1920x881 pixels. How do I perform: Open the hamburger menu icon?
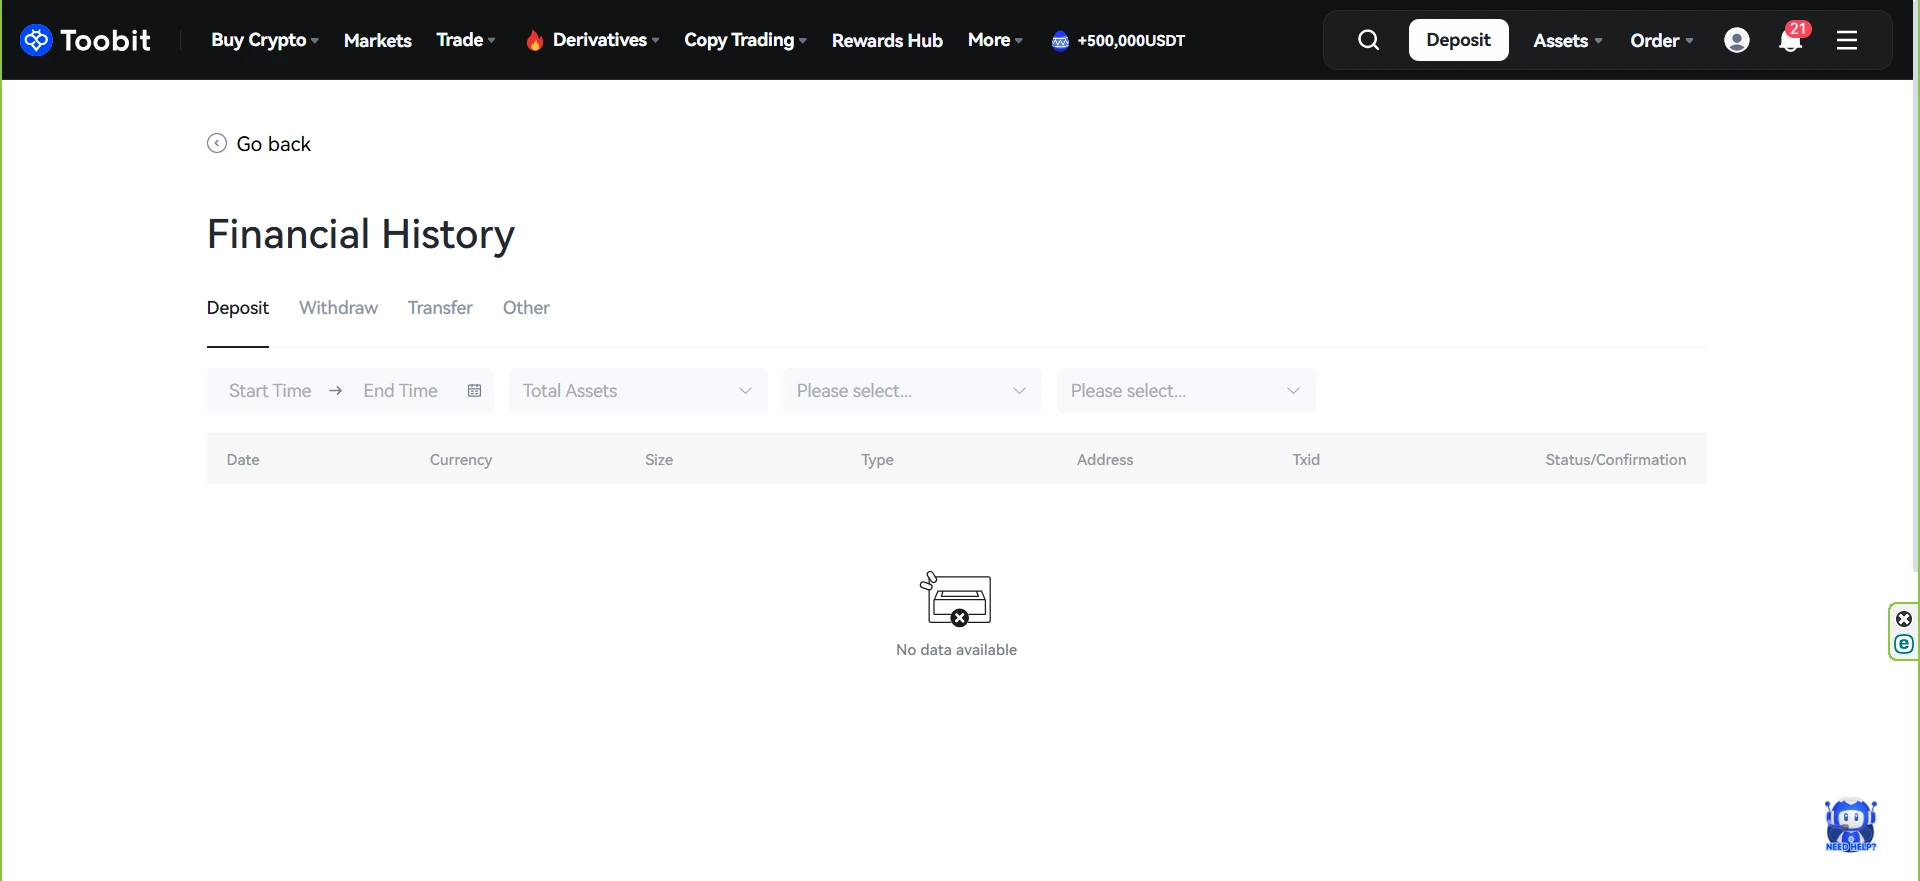click(1847, 40)
